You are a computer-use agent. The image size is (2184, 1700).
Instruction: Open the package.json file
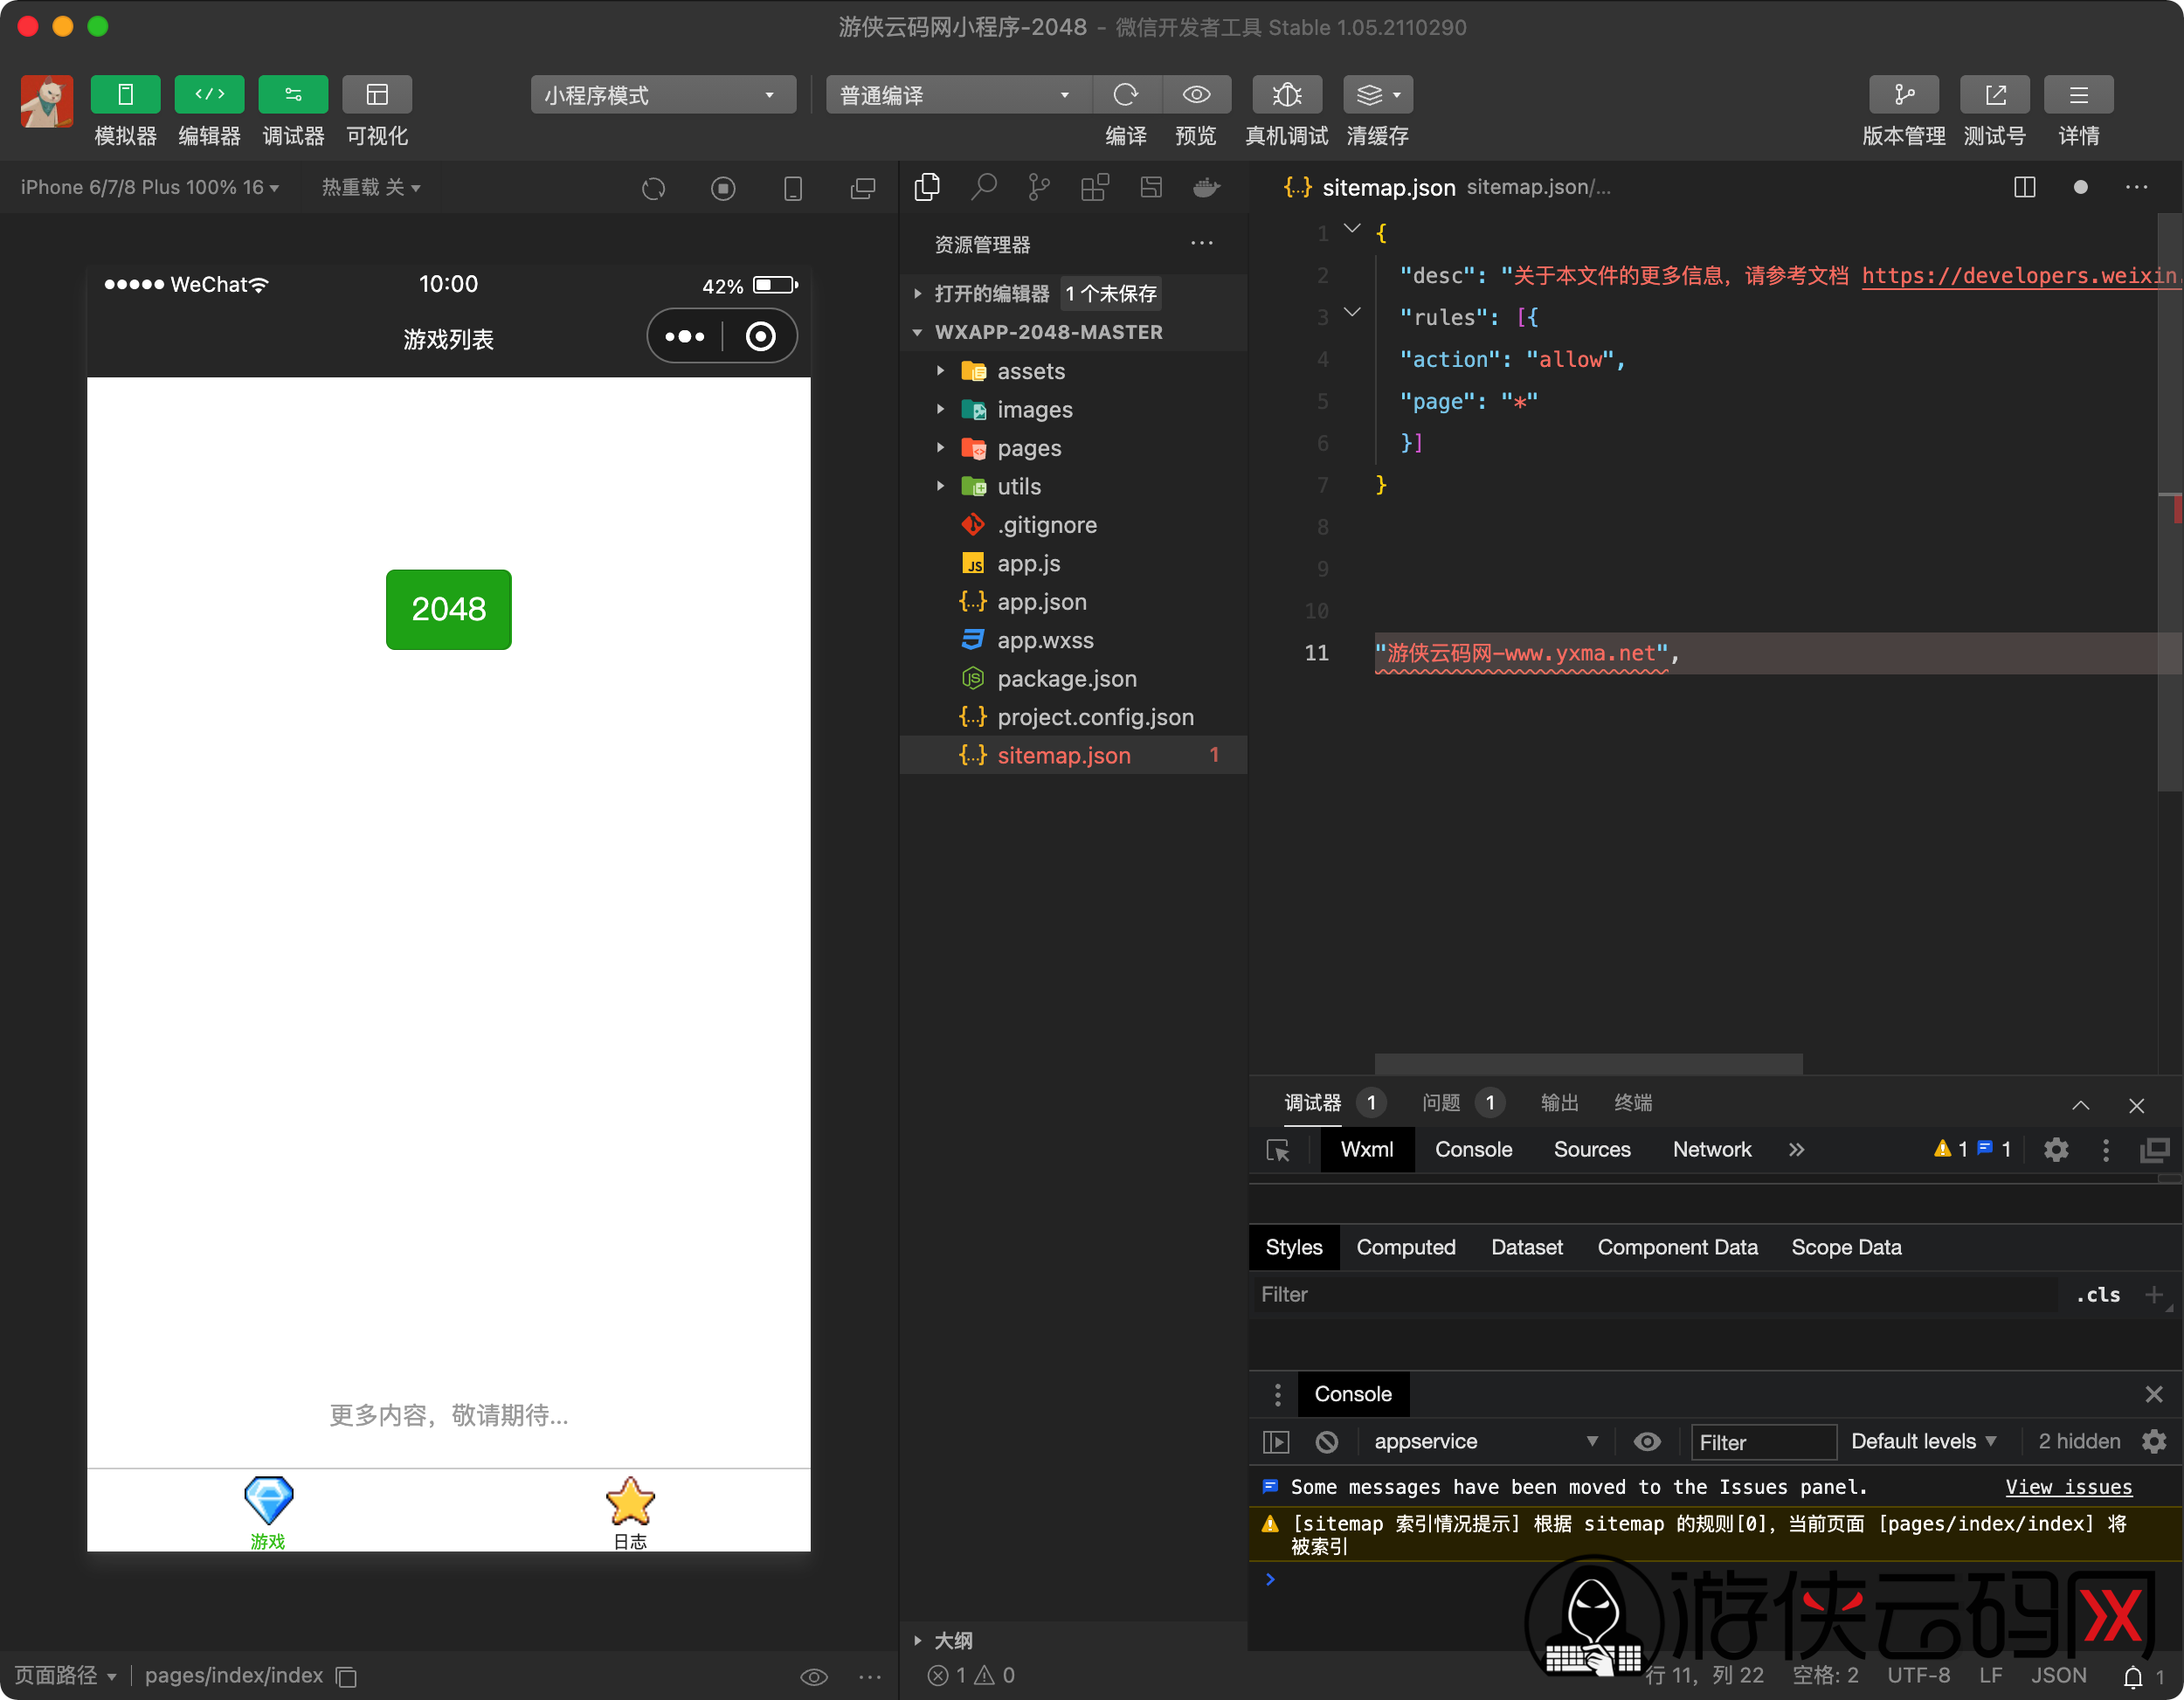tap(1074, 679)
